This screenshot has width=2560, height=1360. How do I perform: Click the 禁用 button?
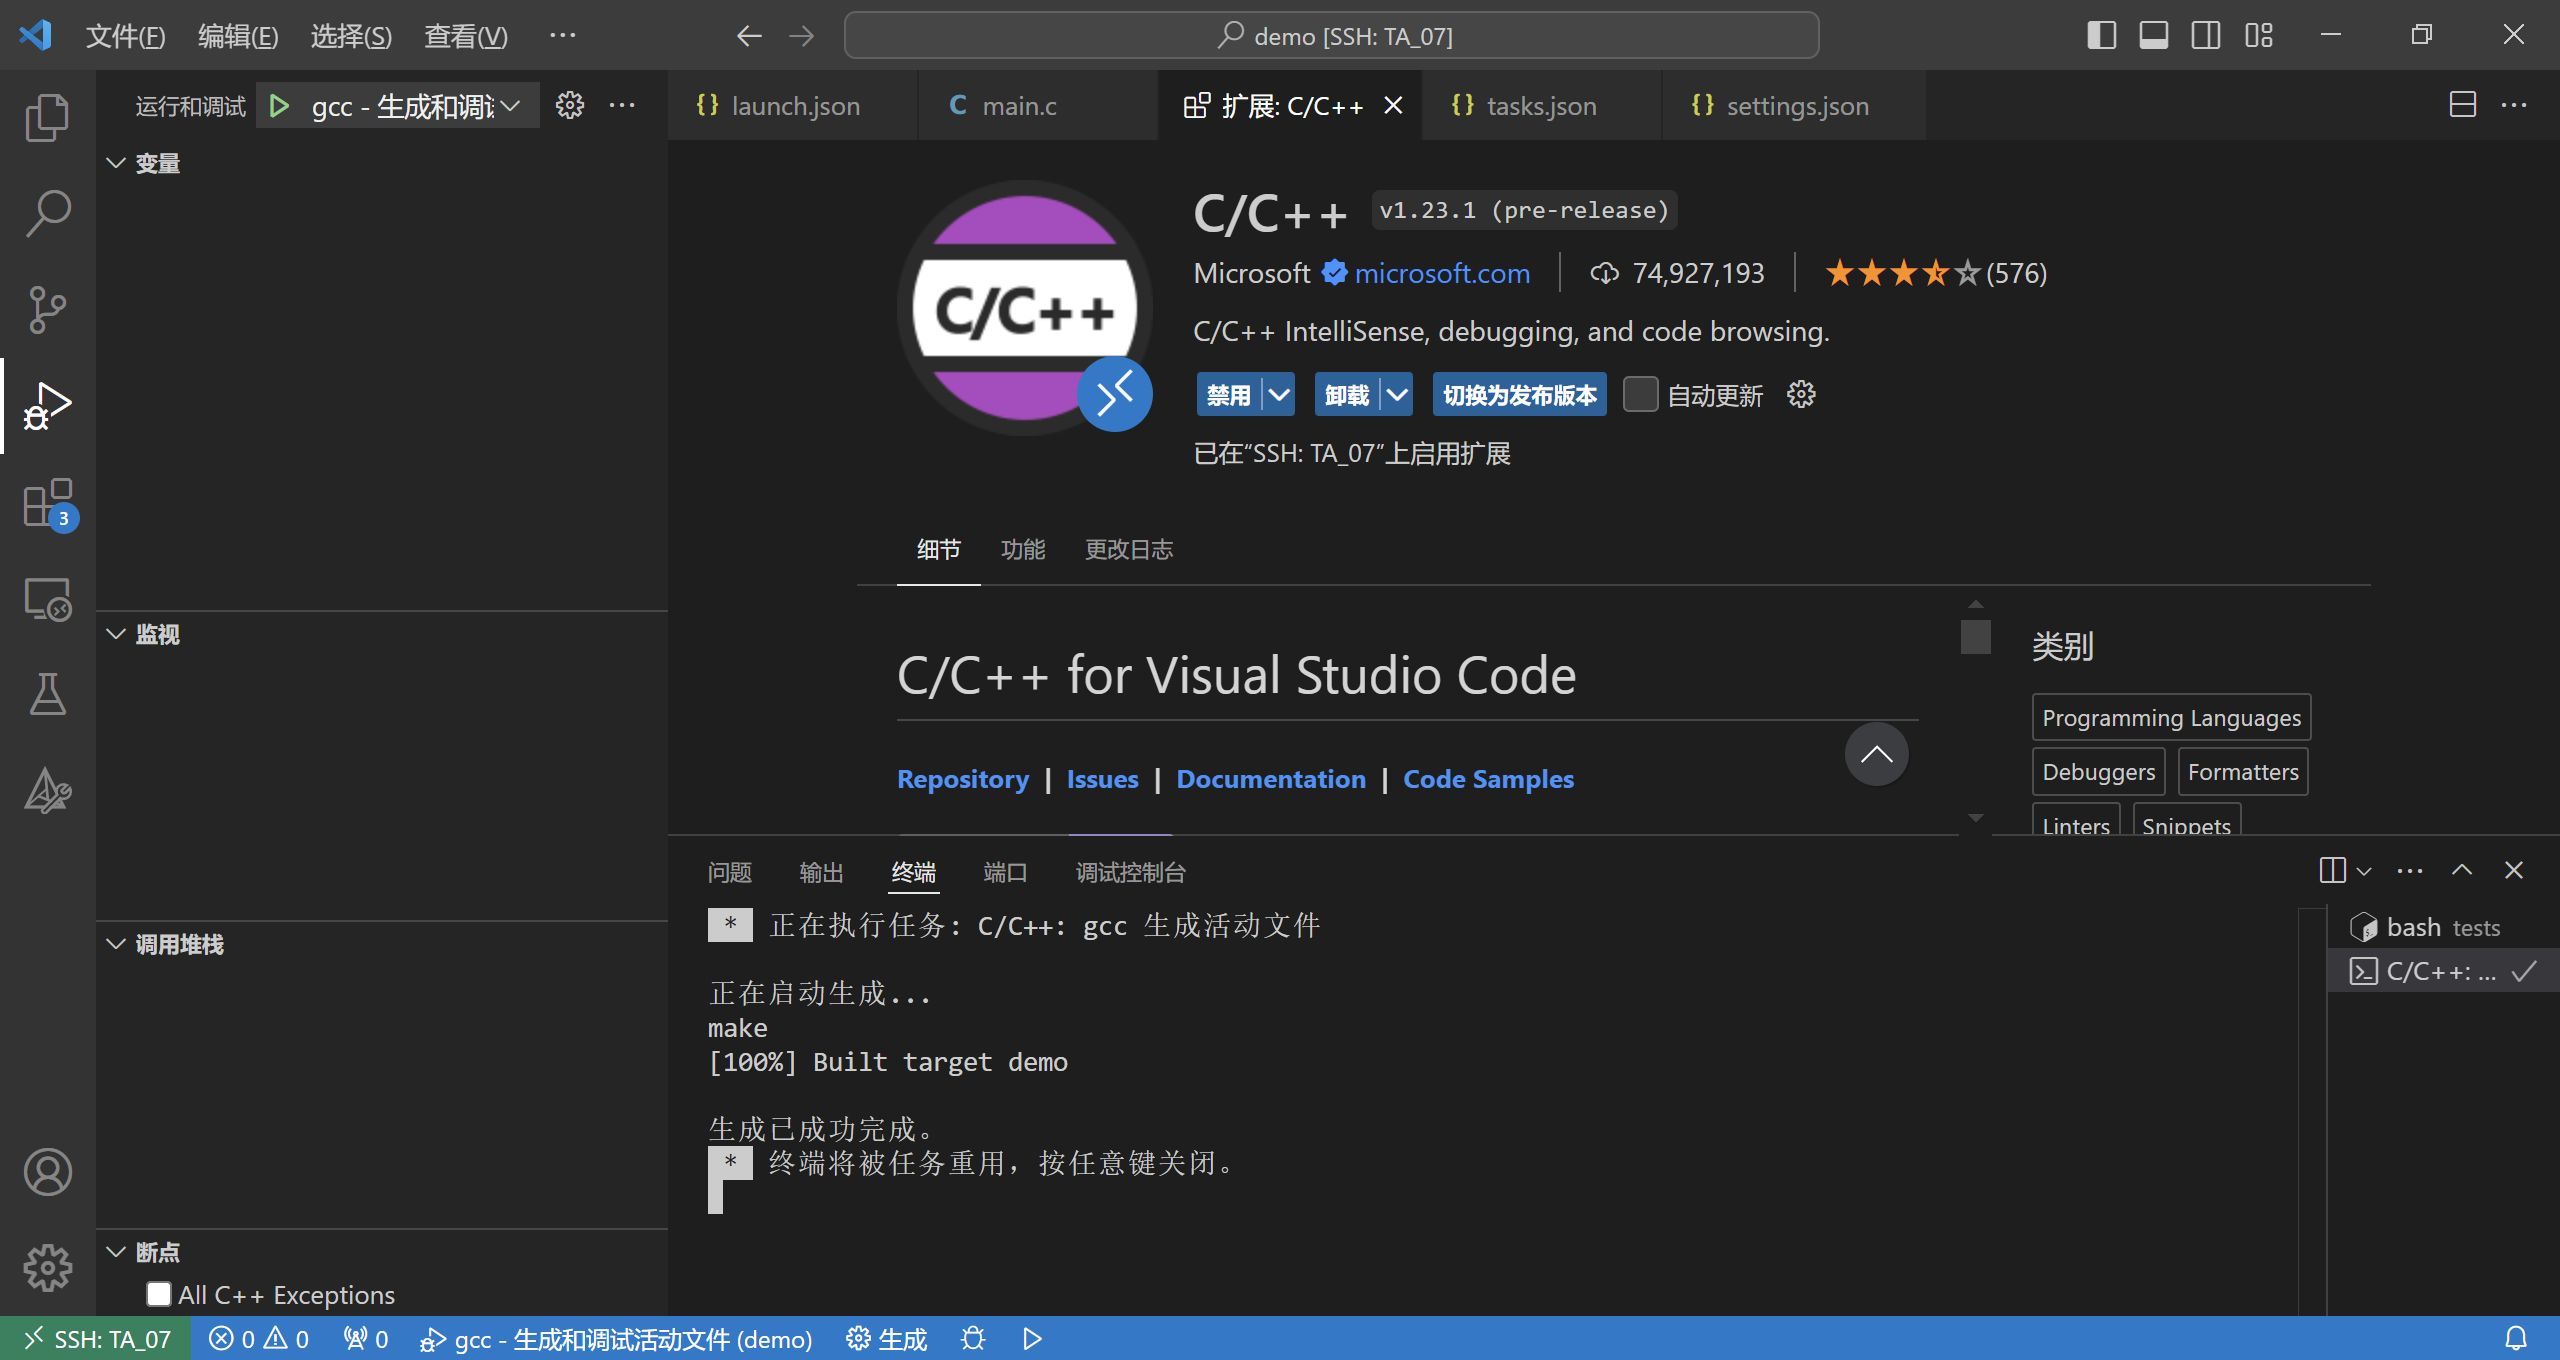(1228, 394)
